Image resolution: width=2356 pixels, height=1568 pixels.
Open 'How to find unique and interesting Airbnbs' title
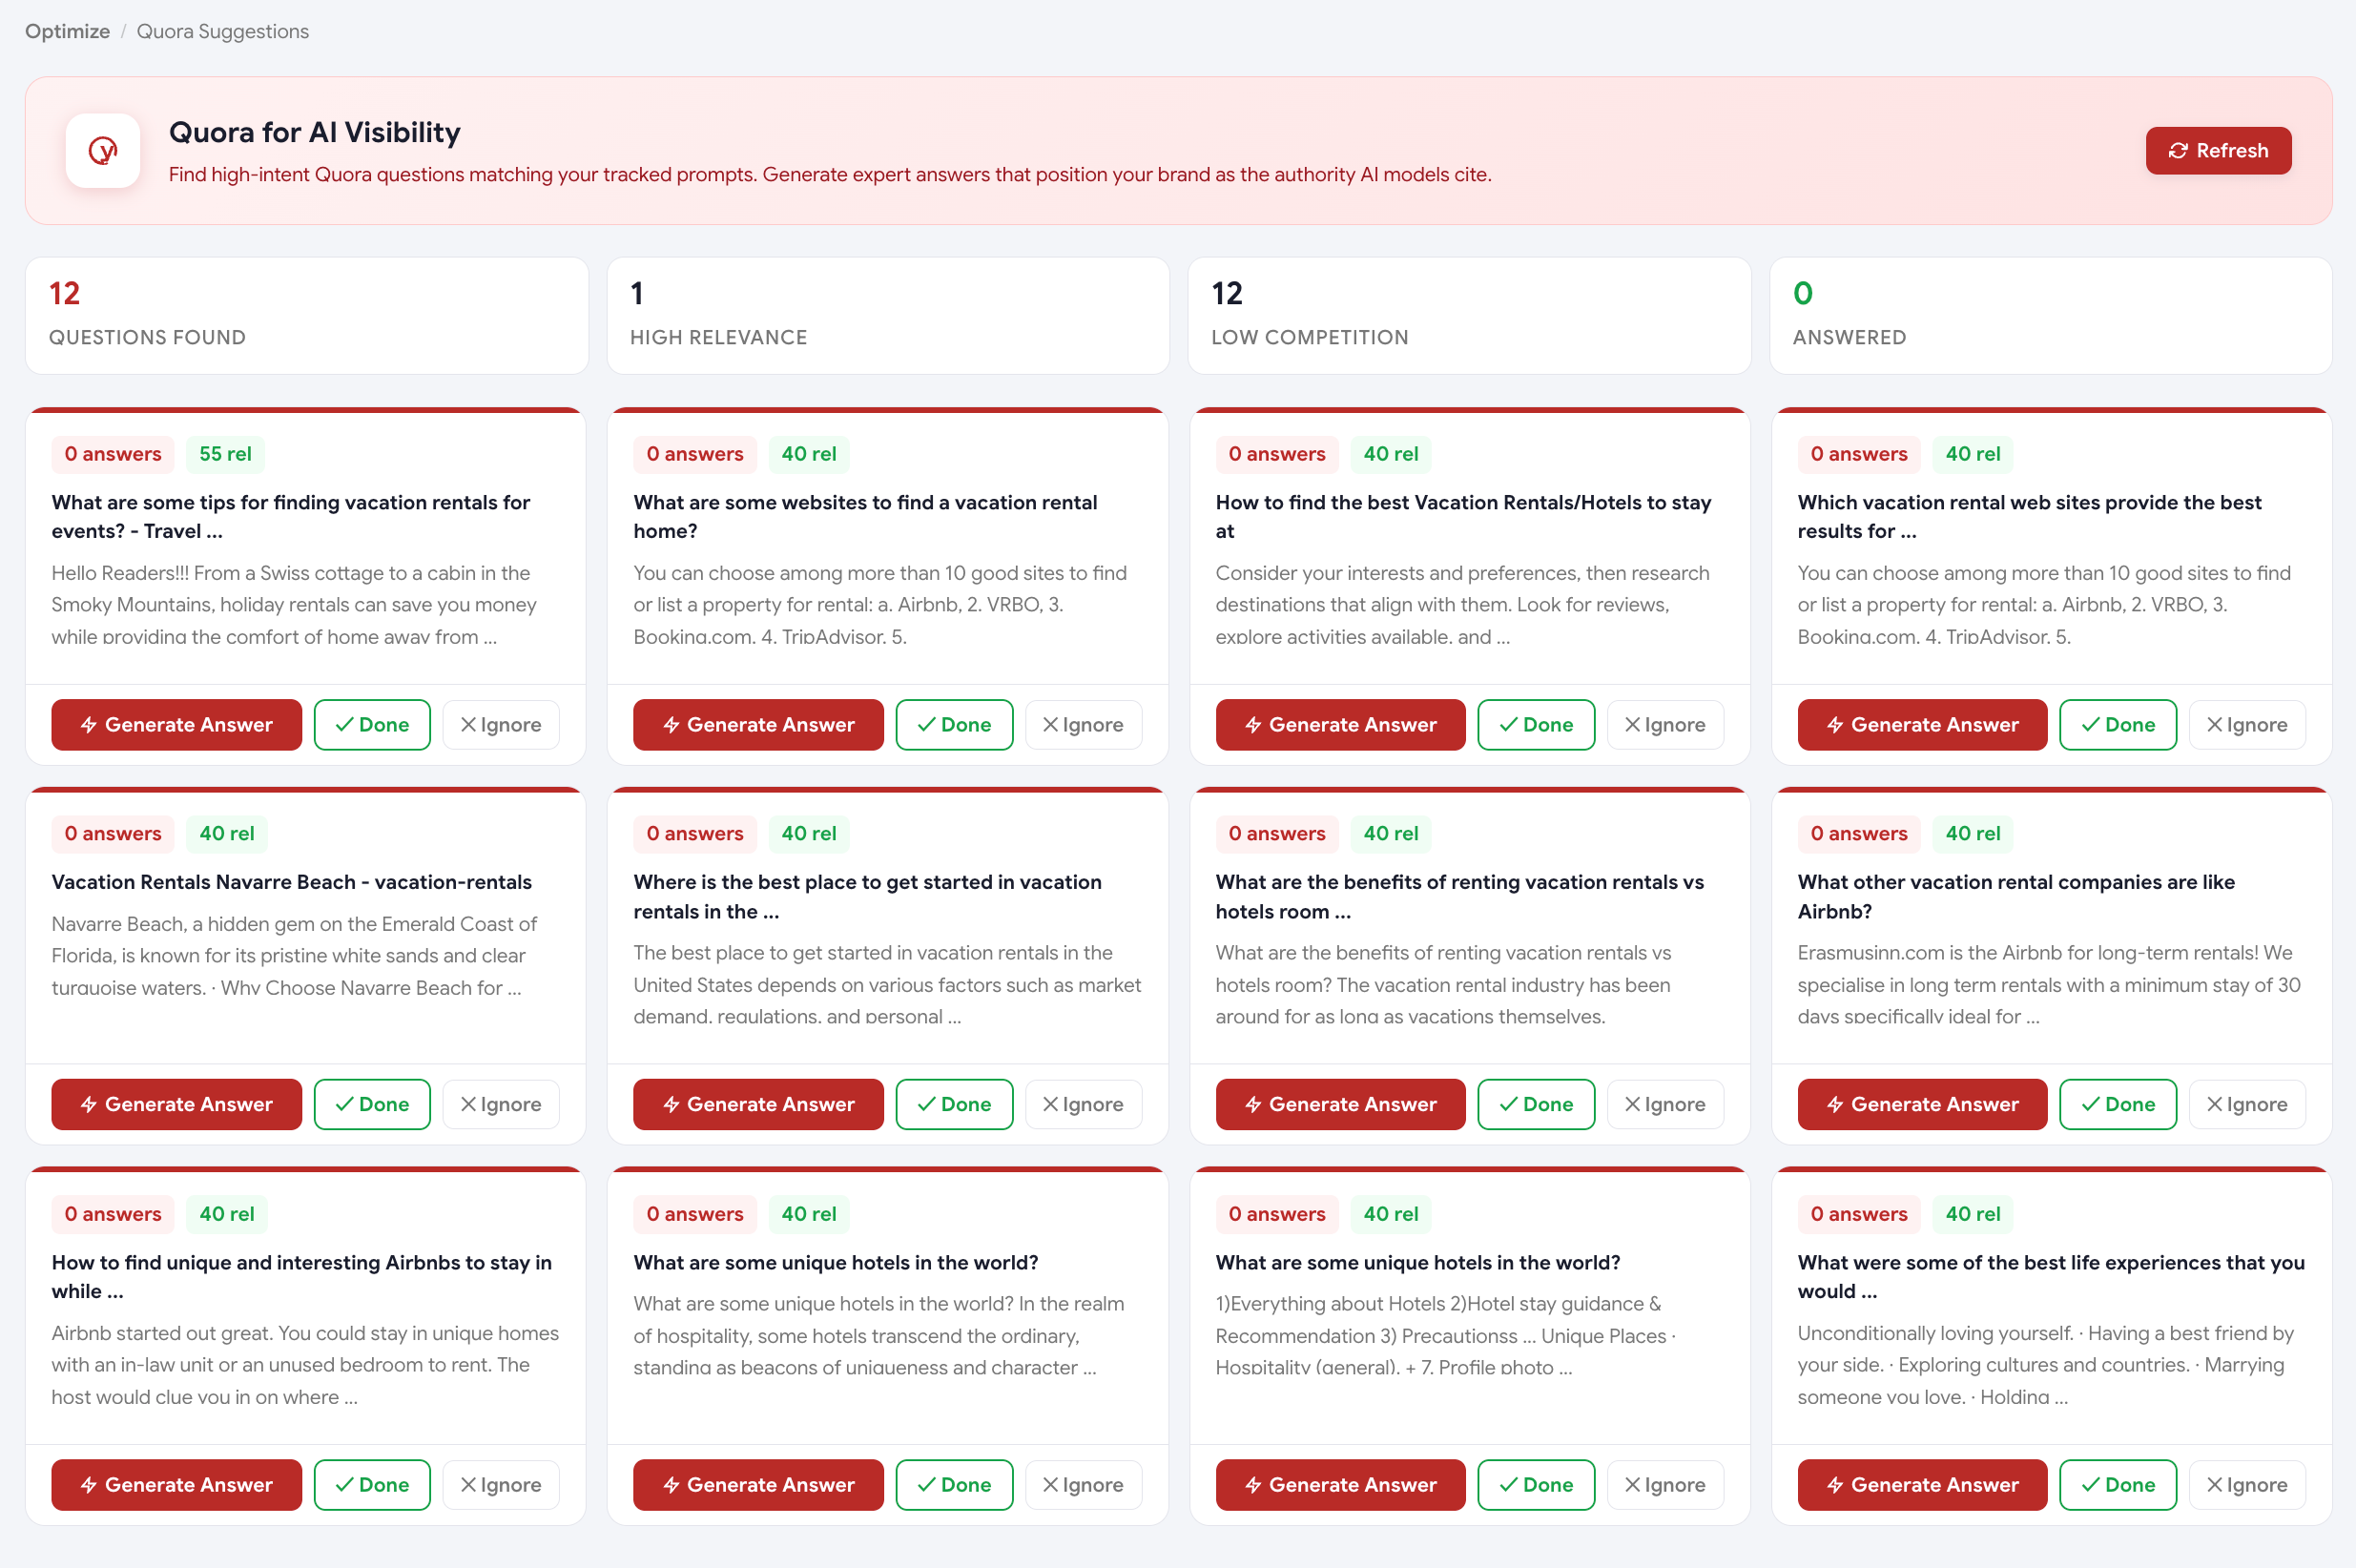coord(301,1277)
